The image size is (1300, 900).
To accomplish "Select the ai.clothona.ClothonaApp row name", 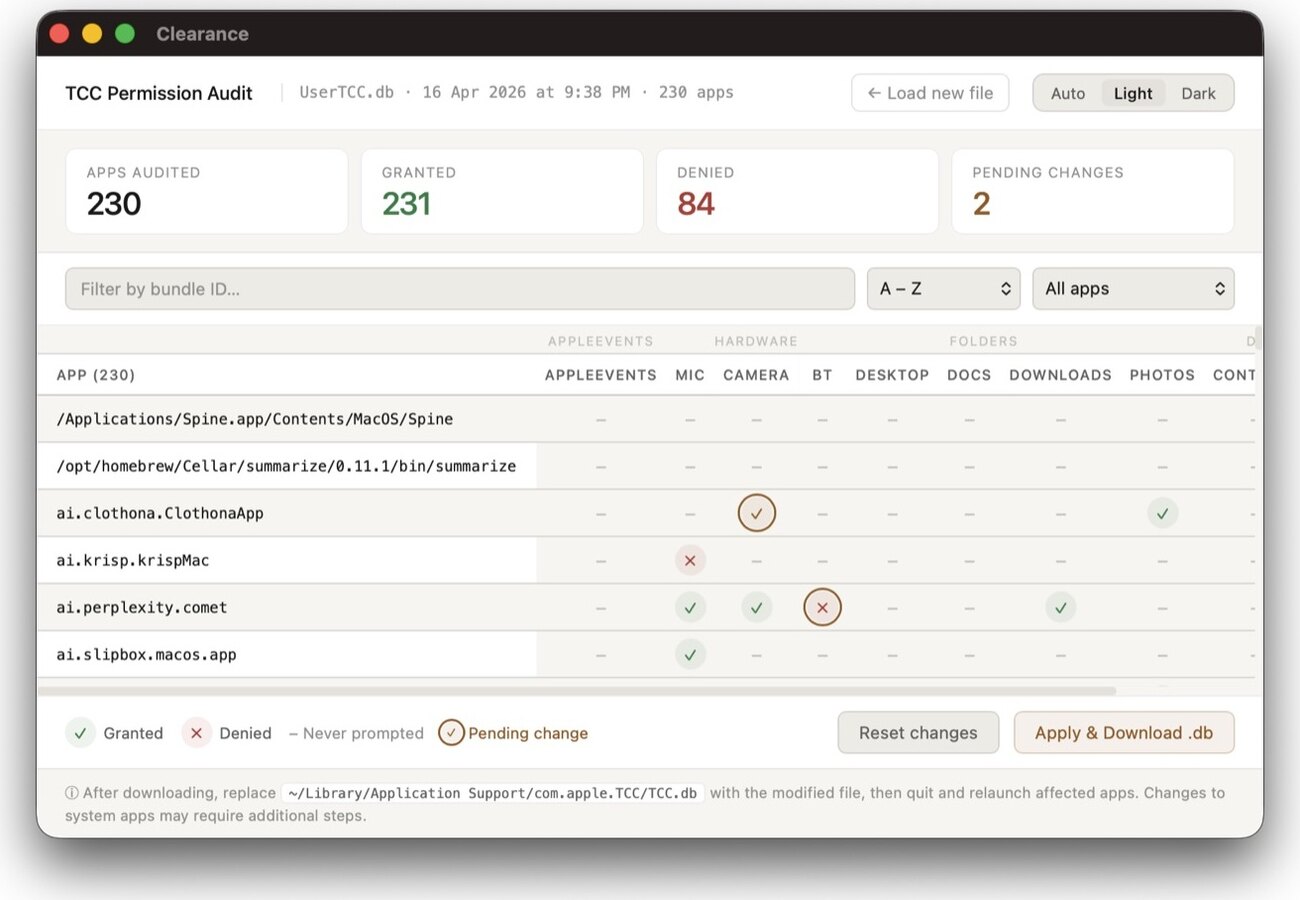I will point(160,513).
